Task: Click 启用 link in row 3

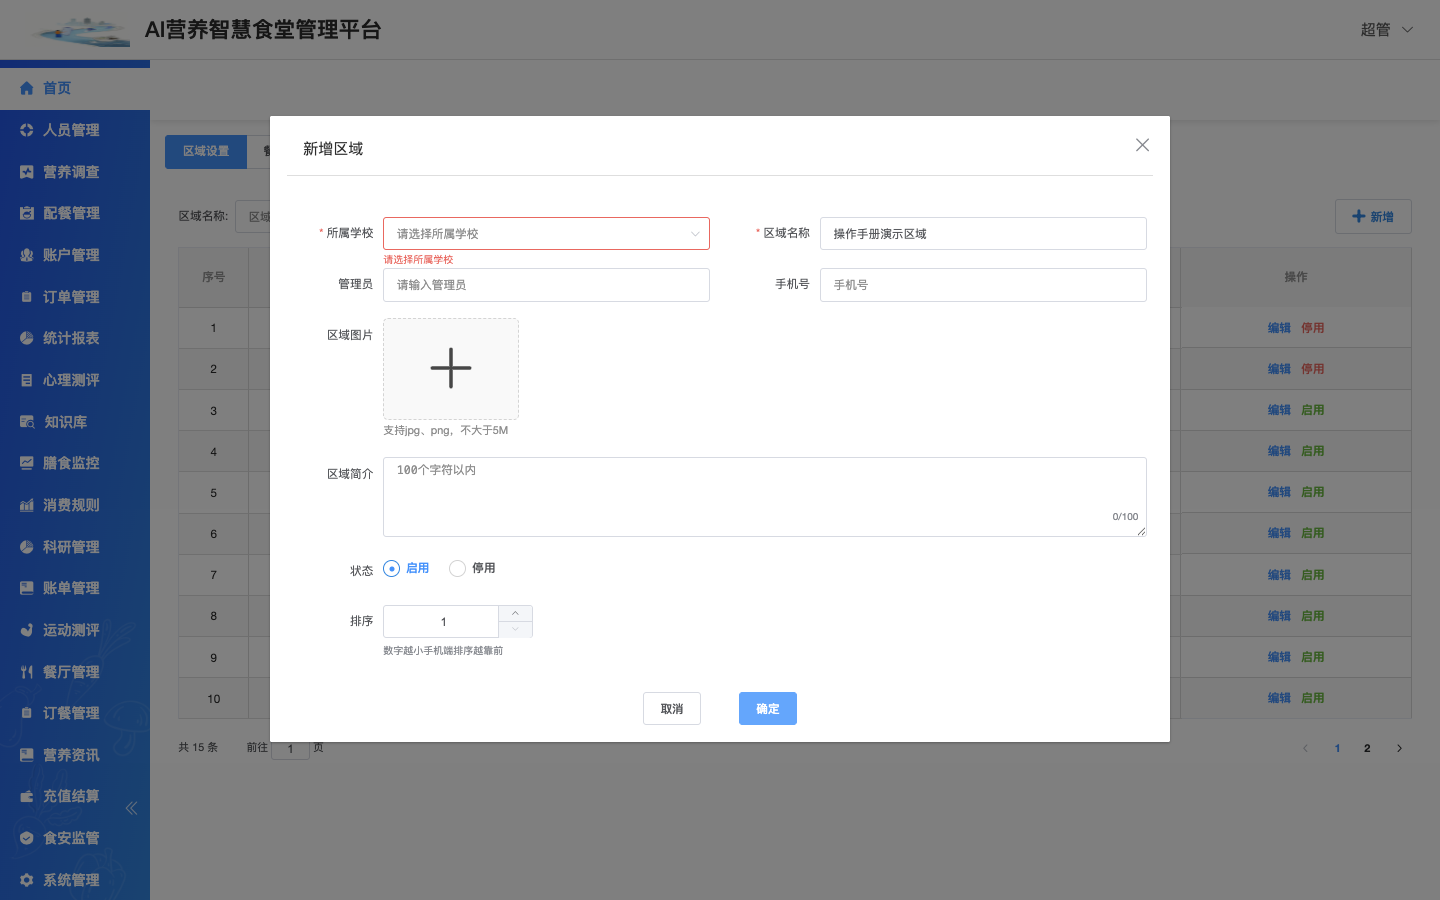Action: [x=1313, y=410]
